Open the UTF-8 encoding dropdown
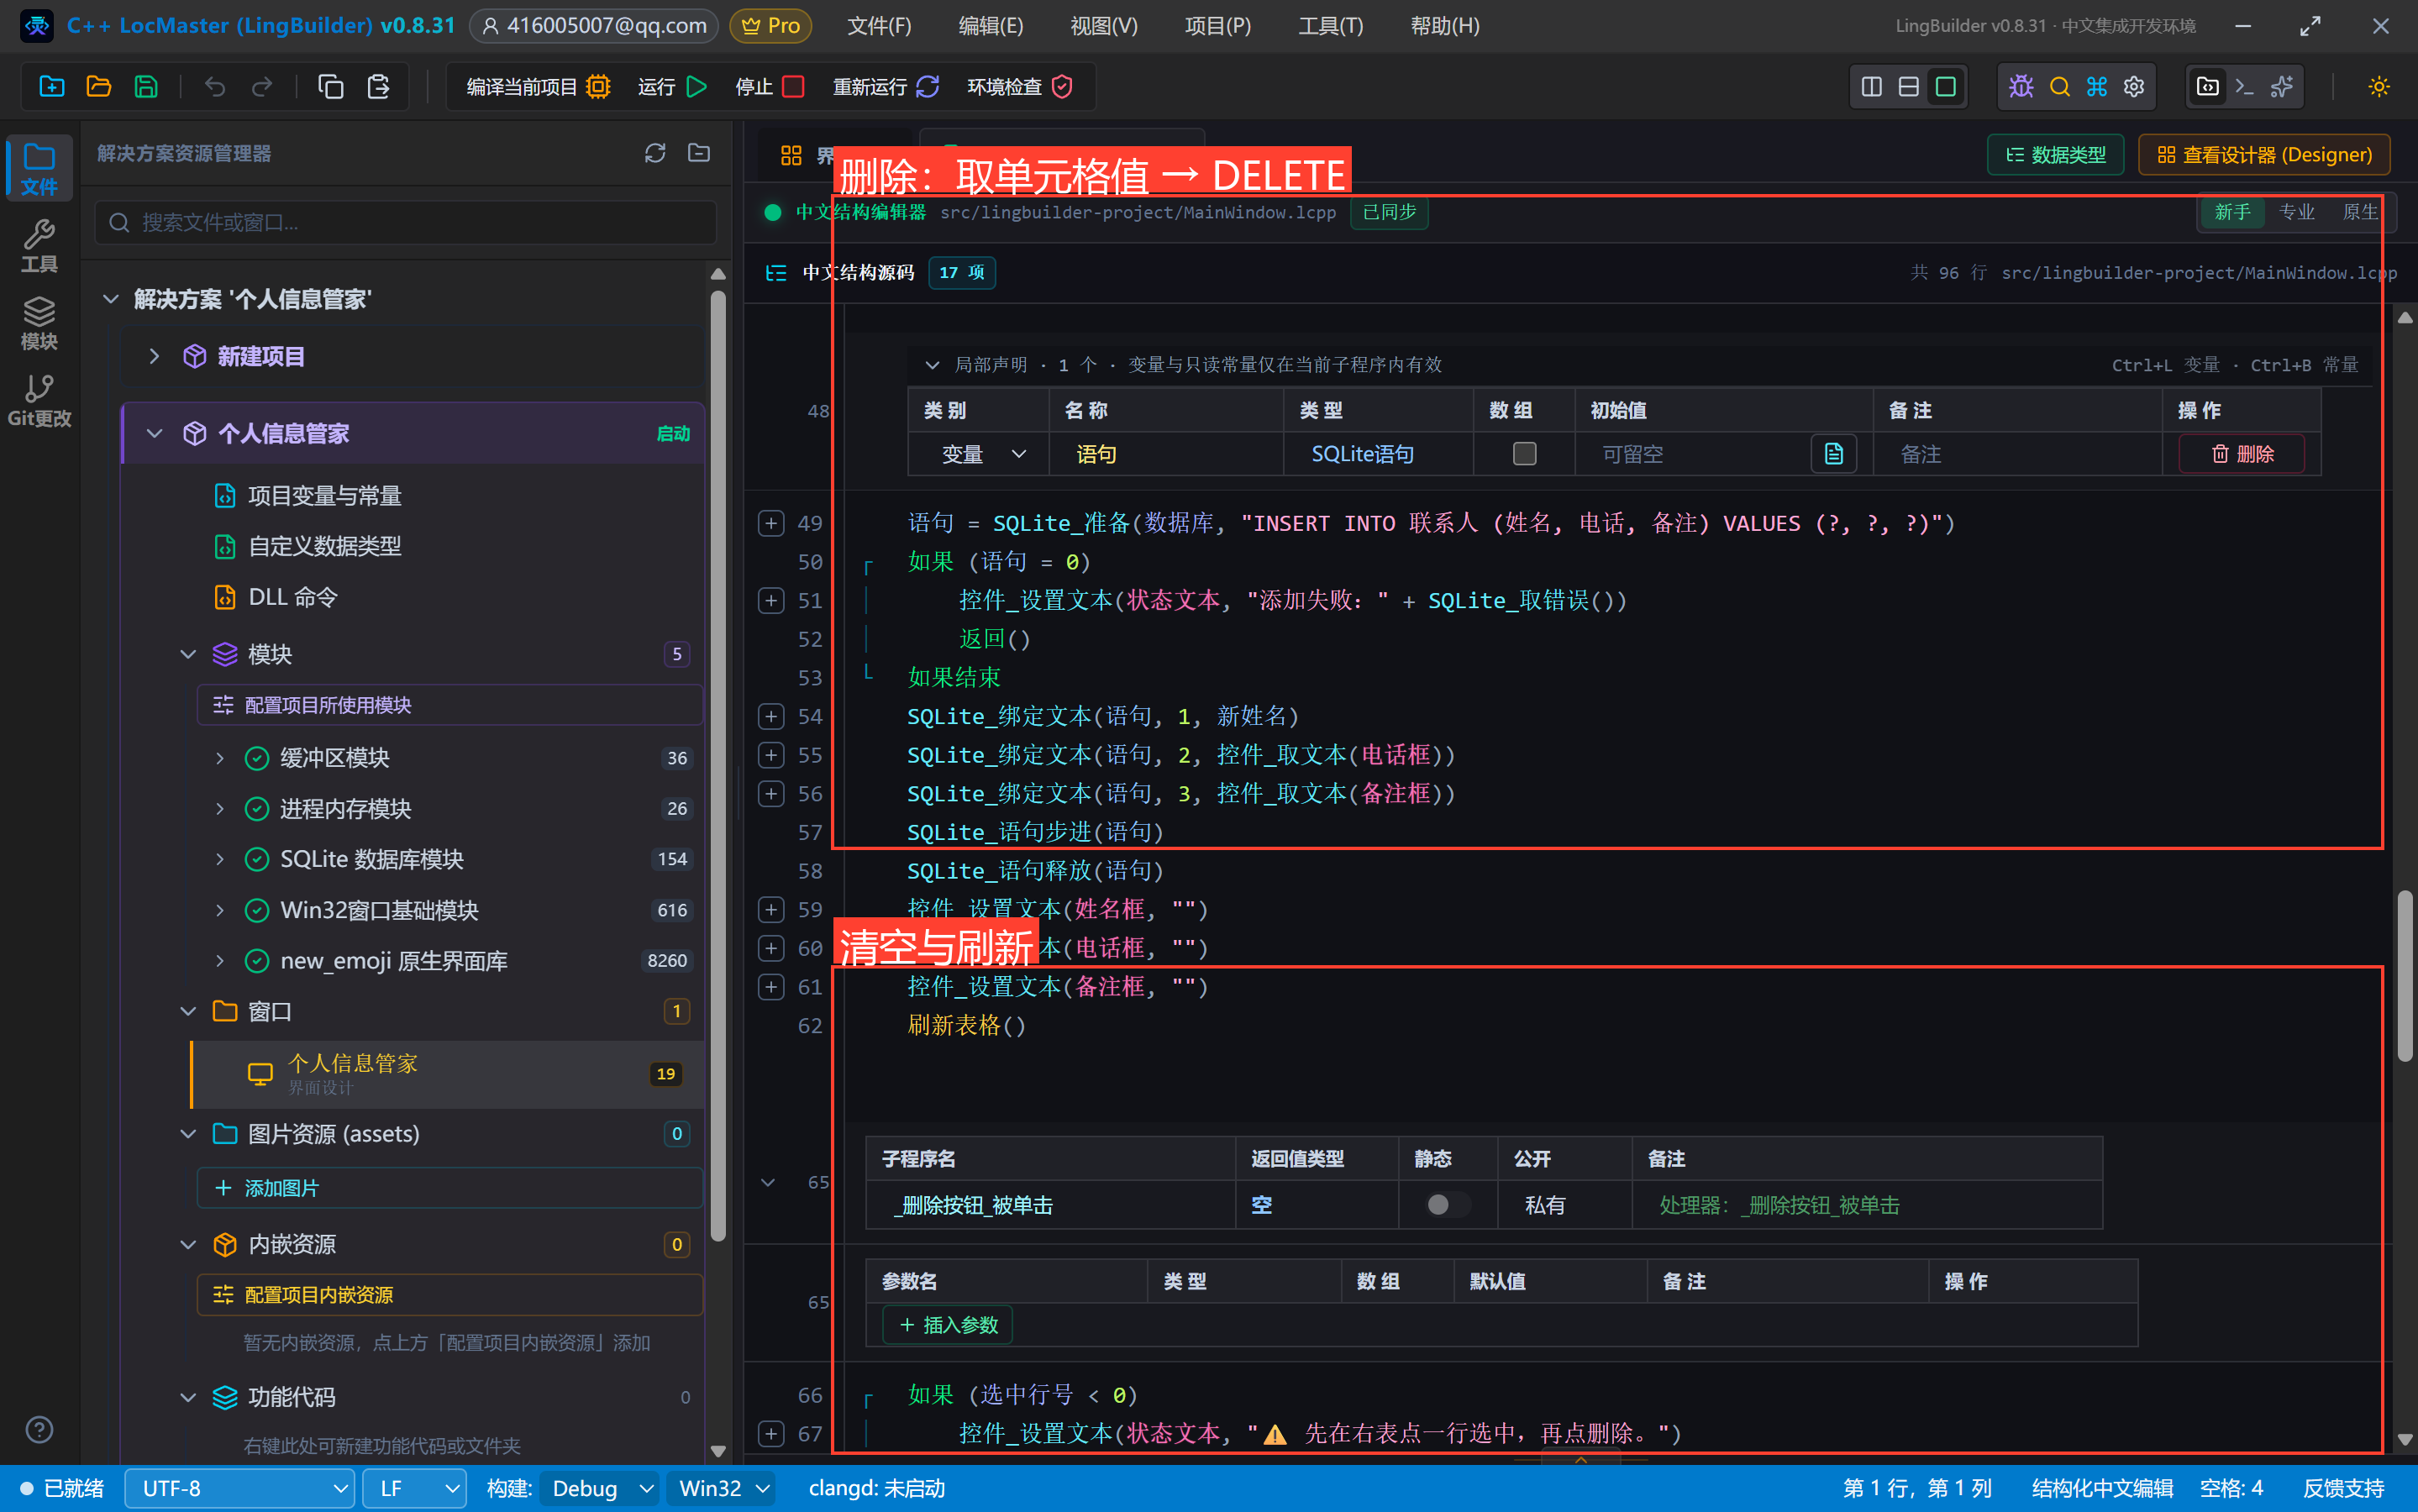Image resolution: width=2418 pixels, height=1512 pixels. [x=240, y=1488]
